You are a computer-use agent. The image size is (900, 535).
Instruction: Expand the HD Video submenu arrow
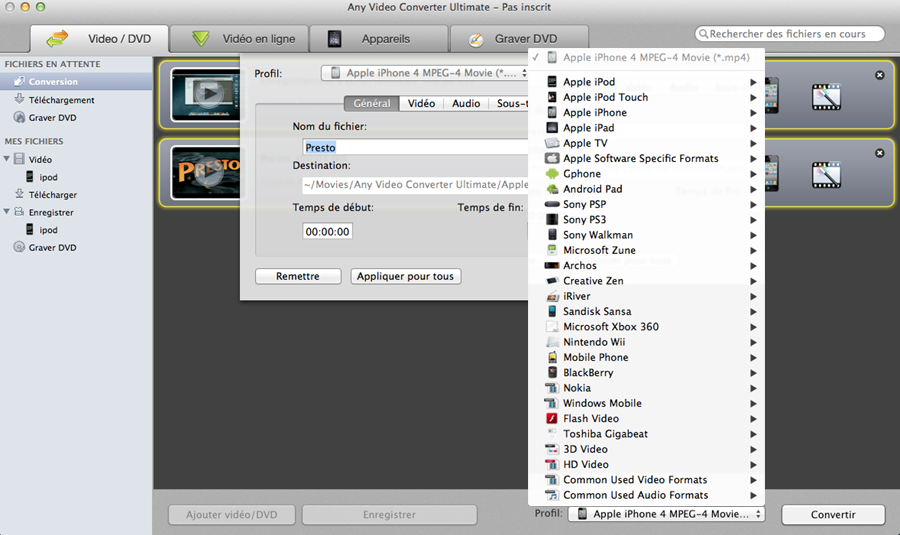pos(753,464)
